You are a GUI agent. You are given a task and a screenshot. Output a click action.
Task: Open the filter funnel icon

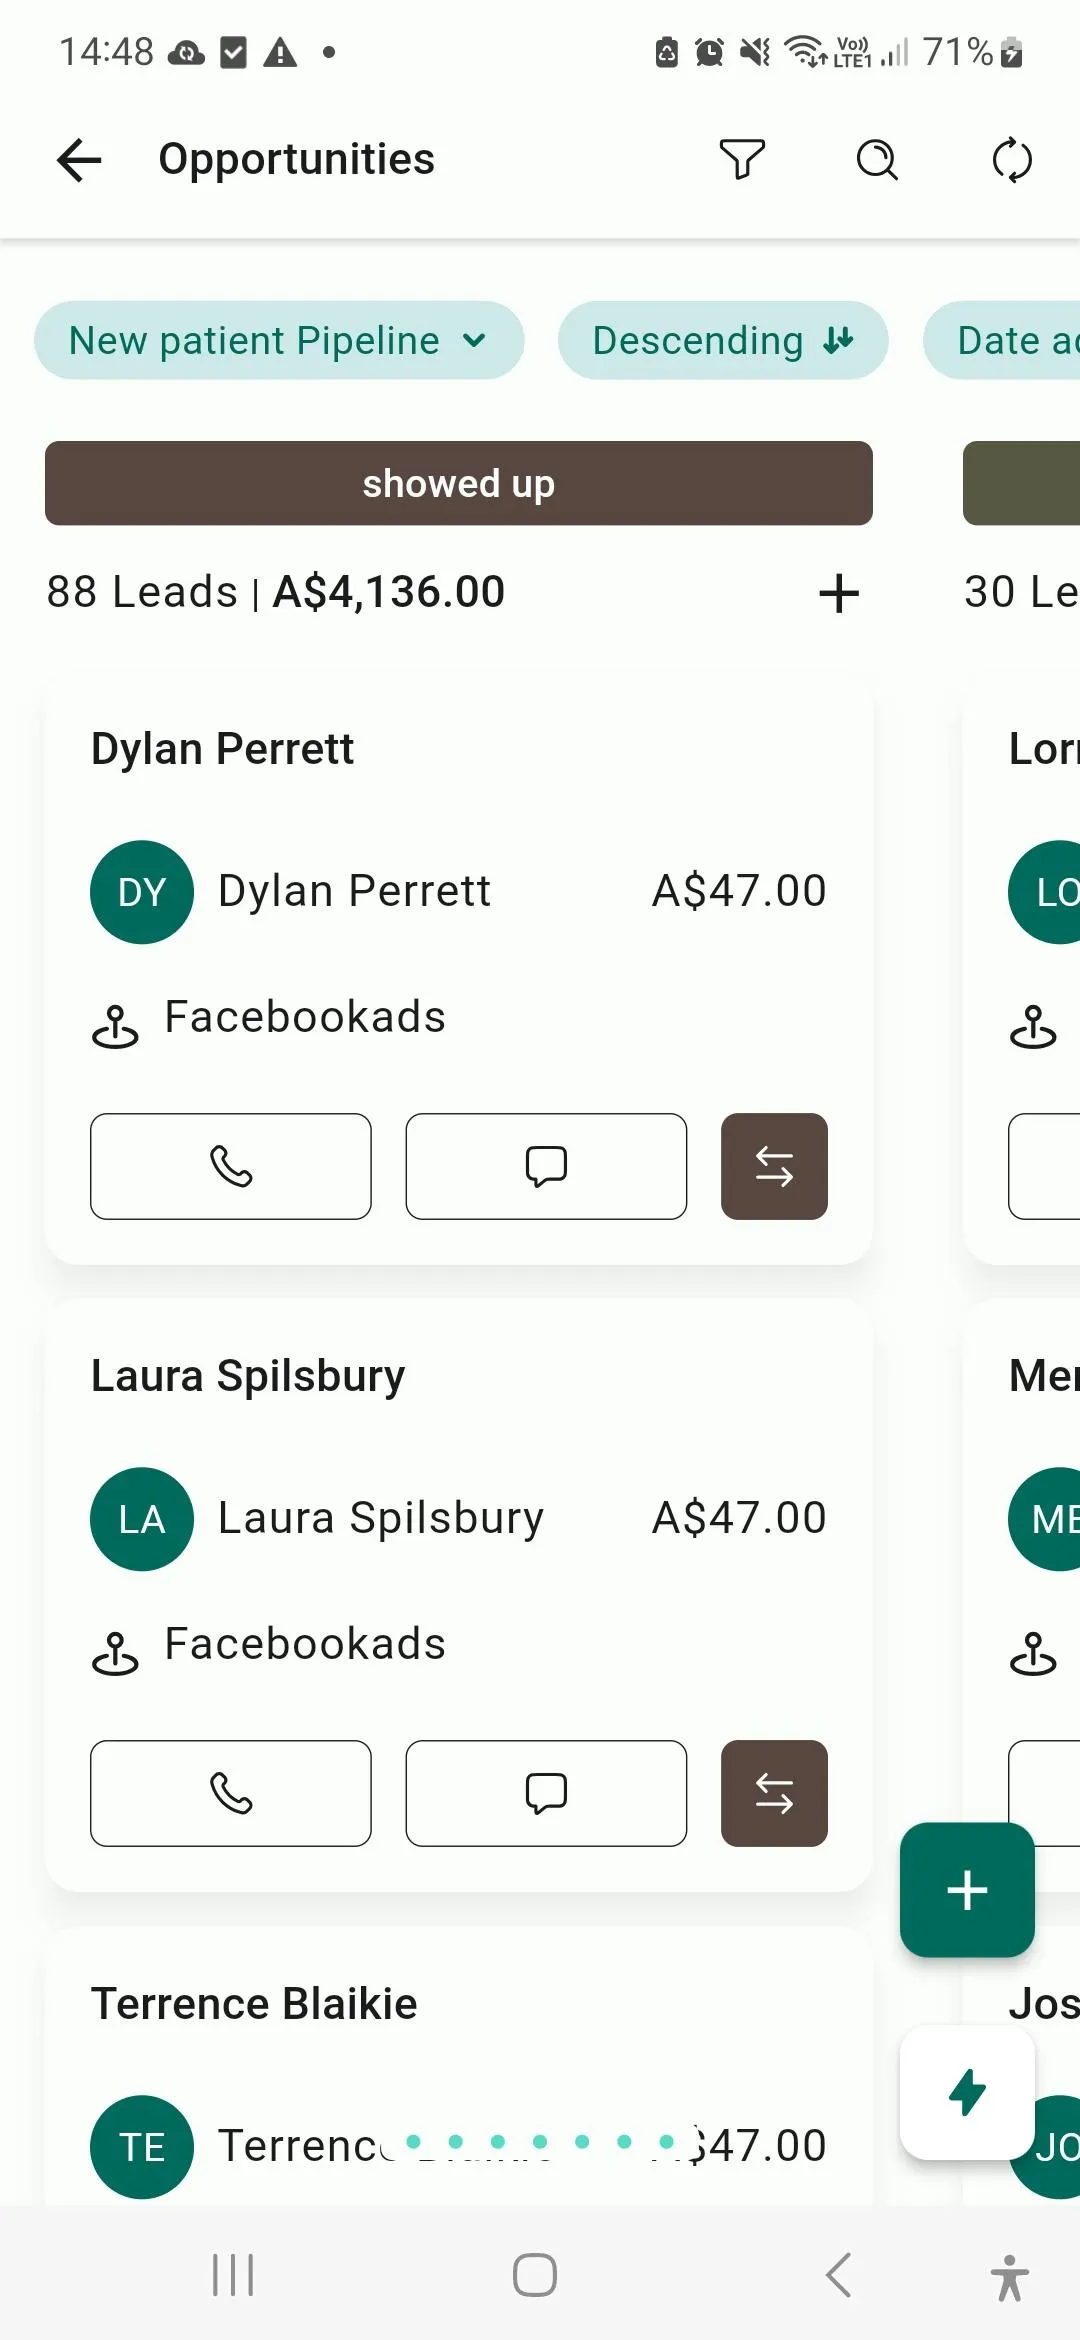[742, 160]
